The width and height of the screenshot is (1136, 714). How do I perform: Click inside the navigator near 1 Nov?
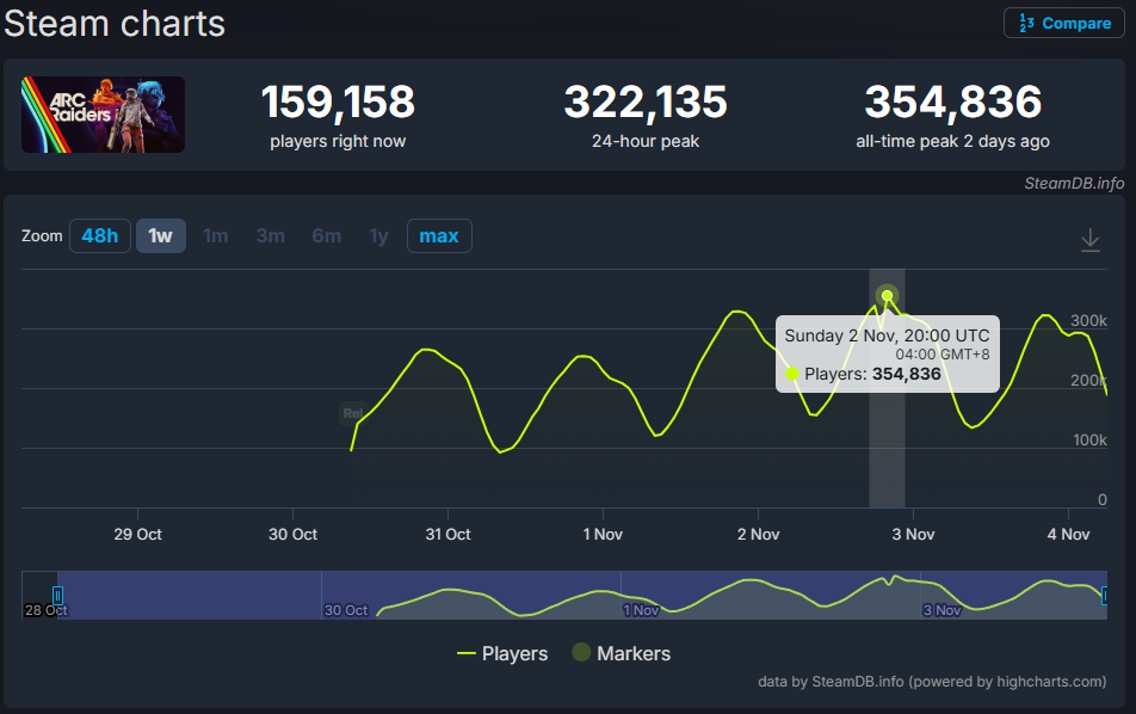tap(640, 596)
